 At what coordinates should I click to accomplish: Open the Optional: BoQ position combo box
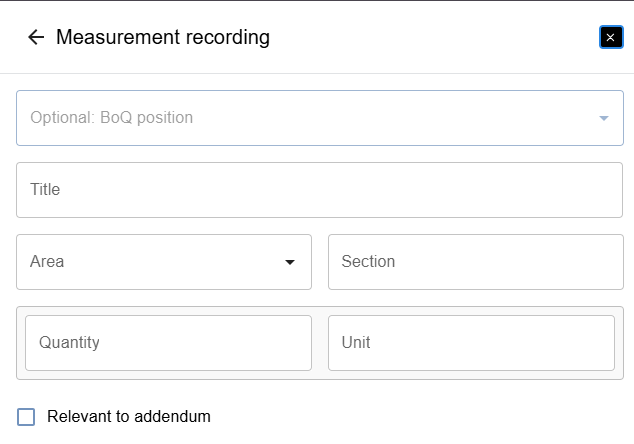[x=319, y=118]
